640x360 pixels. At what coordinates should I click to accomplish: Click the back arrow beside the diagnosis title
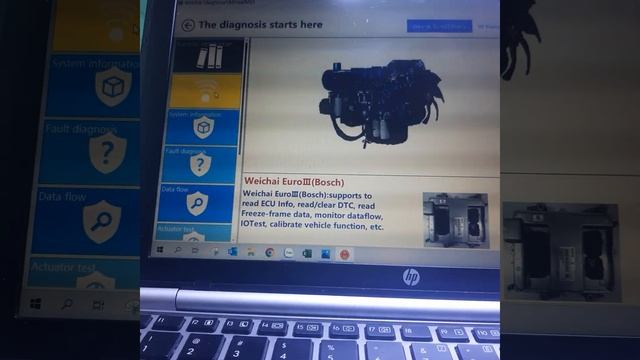click(x=188, y=25)
